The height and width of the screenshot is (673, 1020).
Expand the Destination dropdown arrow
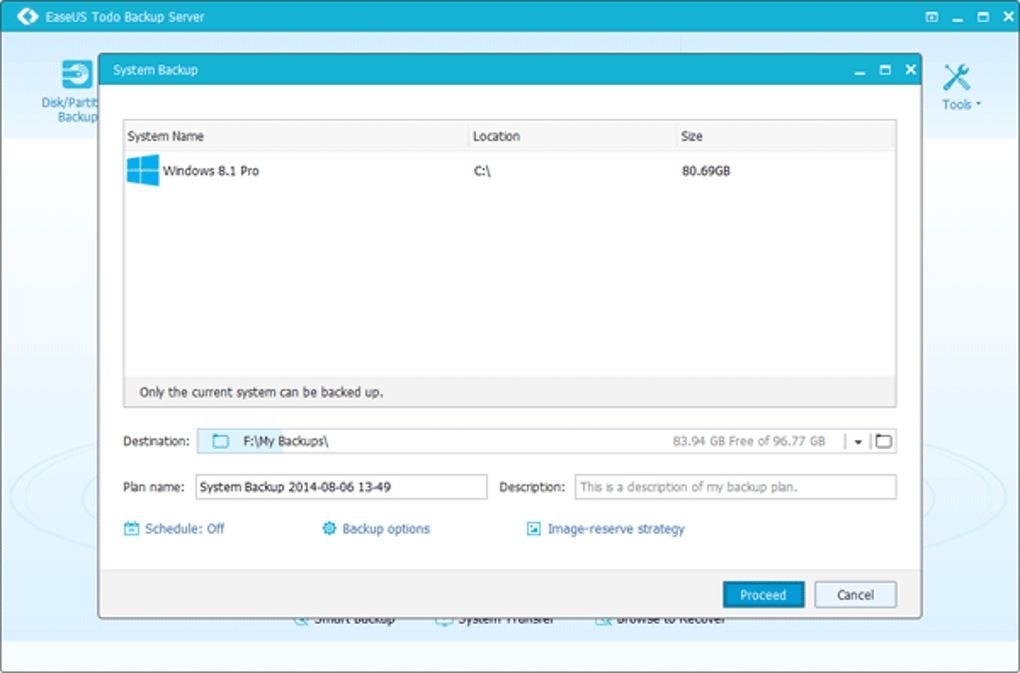[x=858, y=442]
